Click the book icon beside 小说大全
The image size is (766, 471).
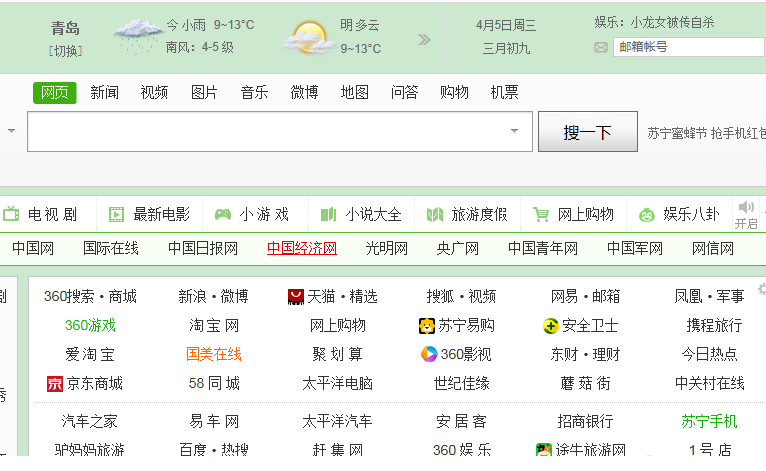(328, 214)
